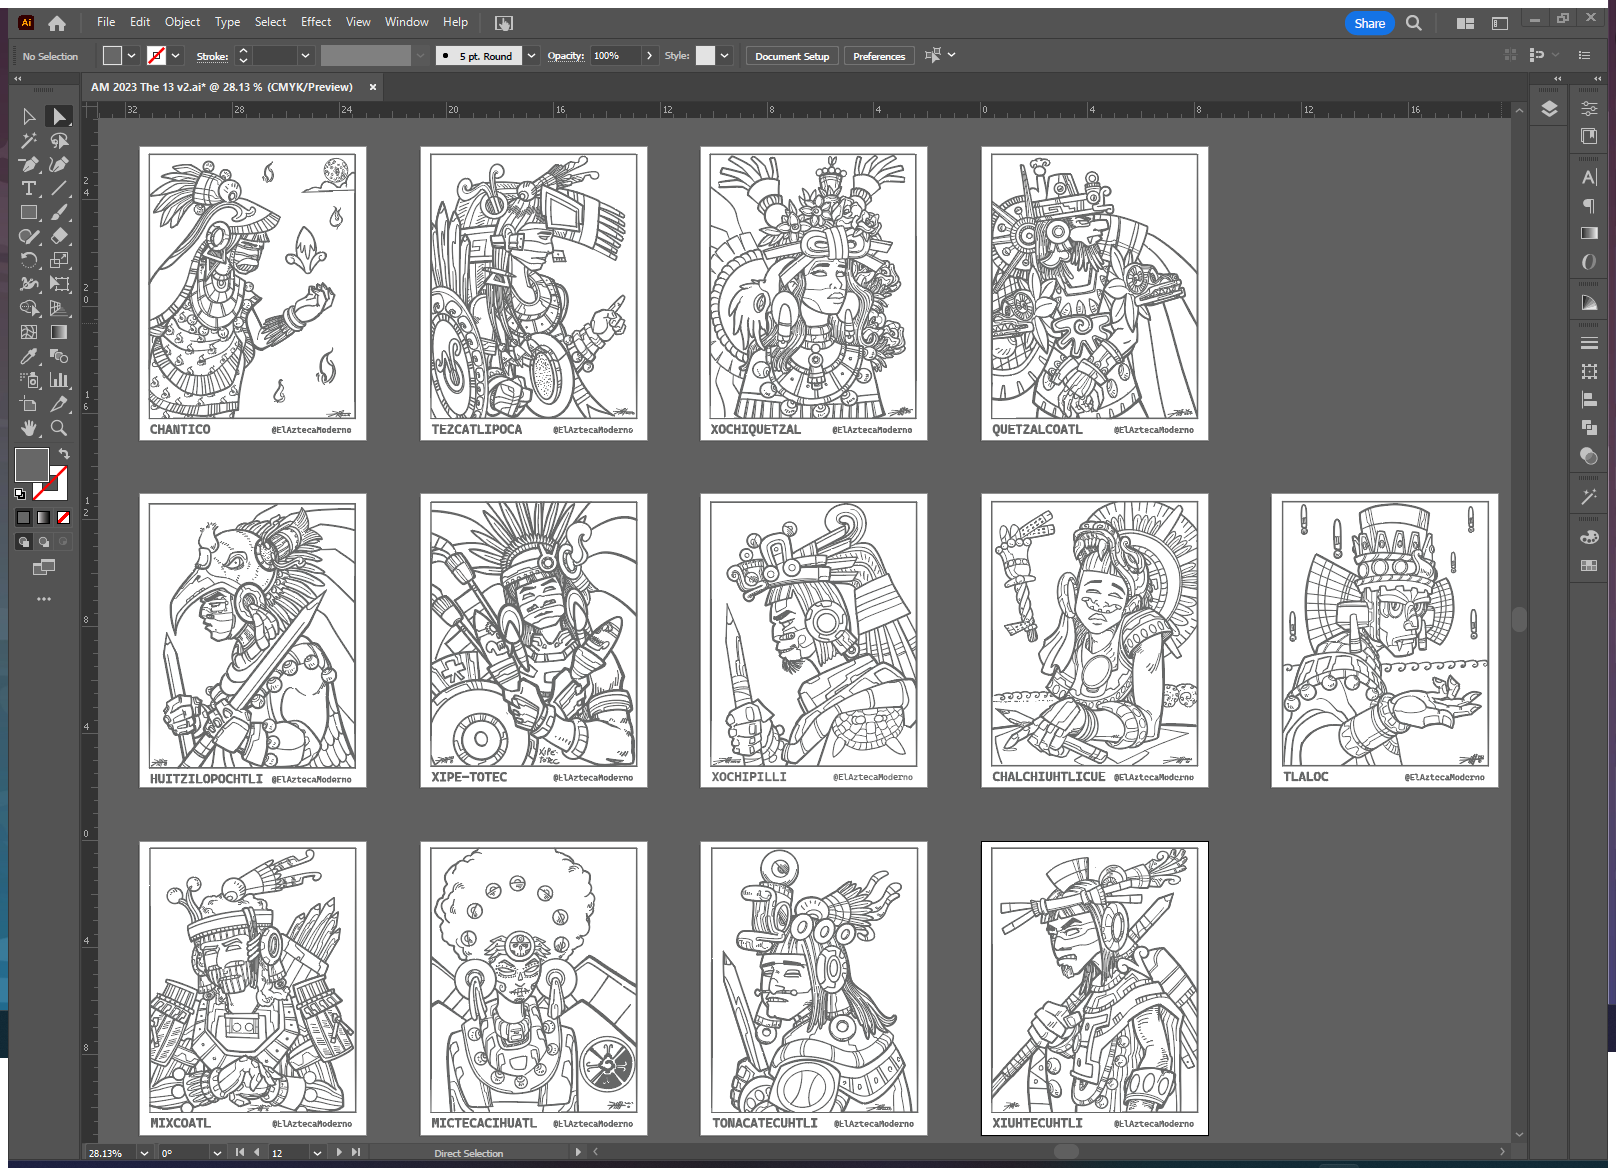The height and width of the screenshot is (1168, 1616).
Task: Expand the brush definition dropdown '5 pt. Round'
Action: 531,56
